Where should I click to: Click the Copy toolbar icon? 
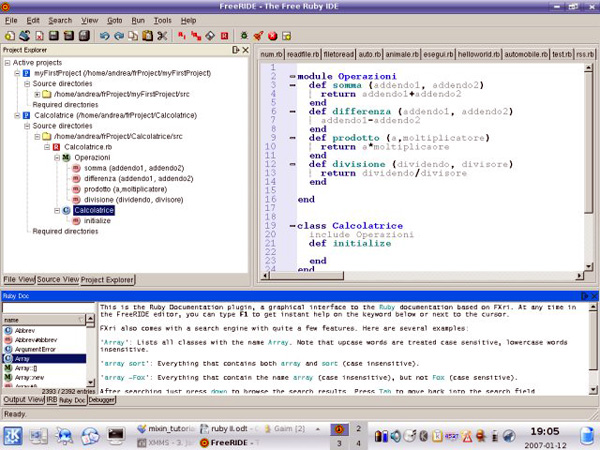point(133,36)
